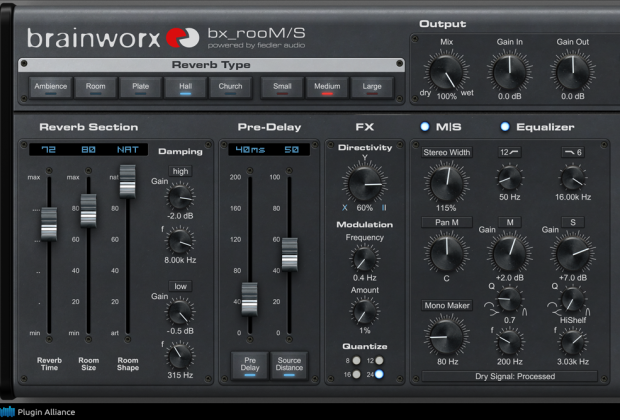The image size is (620, 420).
Task: Select Quantize 8 radio option
Action: [356, 361]
